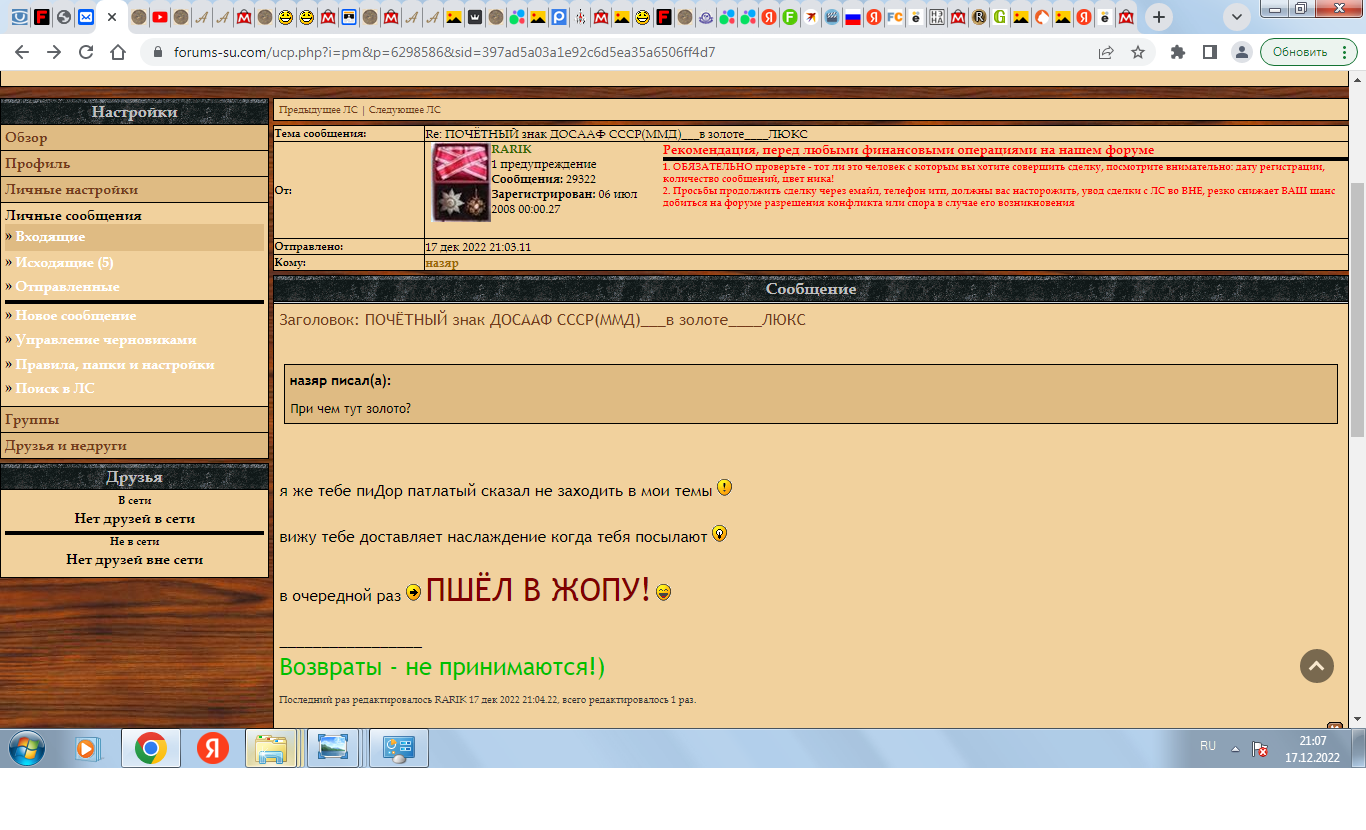Click RARIK's medal avatar image
Screen dimensions: 1366x830
461,182
